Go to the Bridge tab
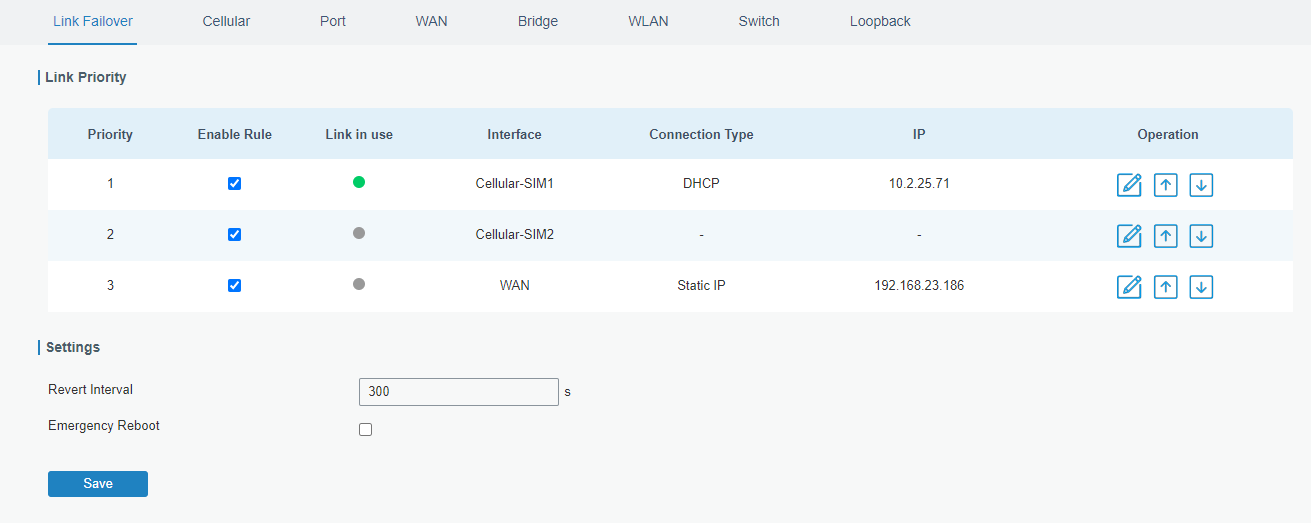Viewport: 1311px width, 523px height. [538, 21]
